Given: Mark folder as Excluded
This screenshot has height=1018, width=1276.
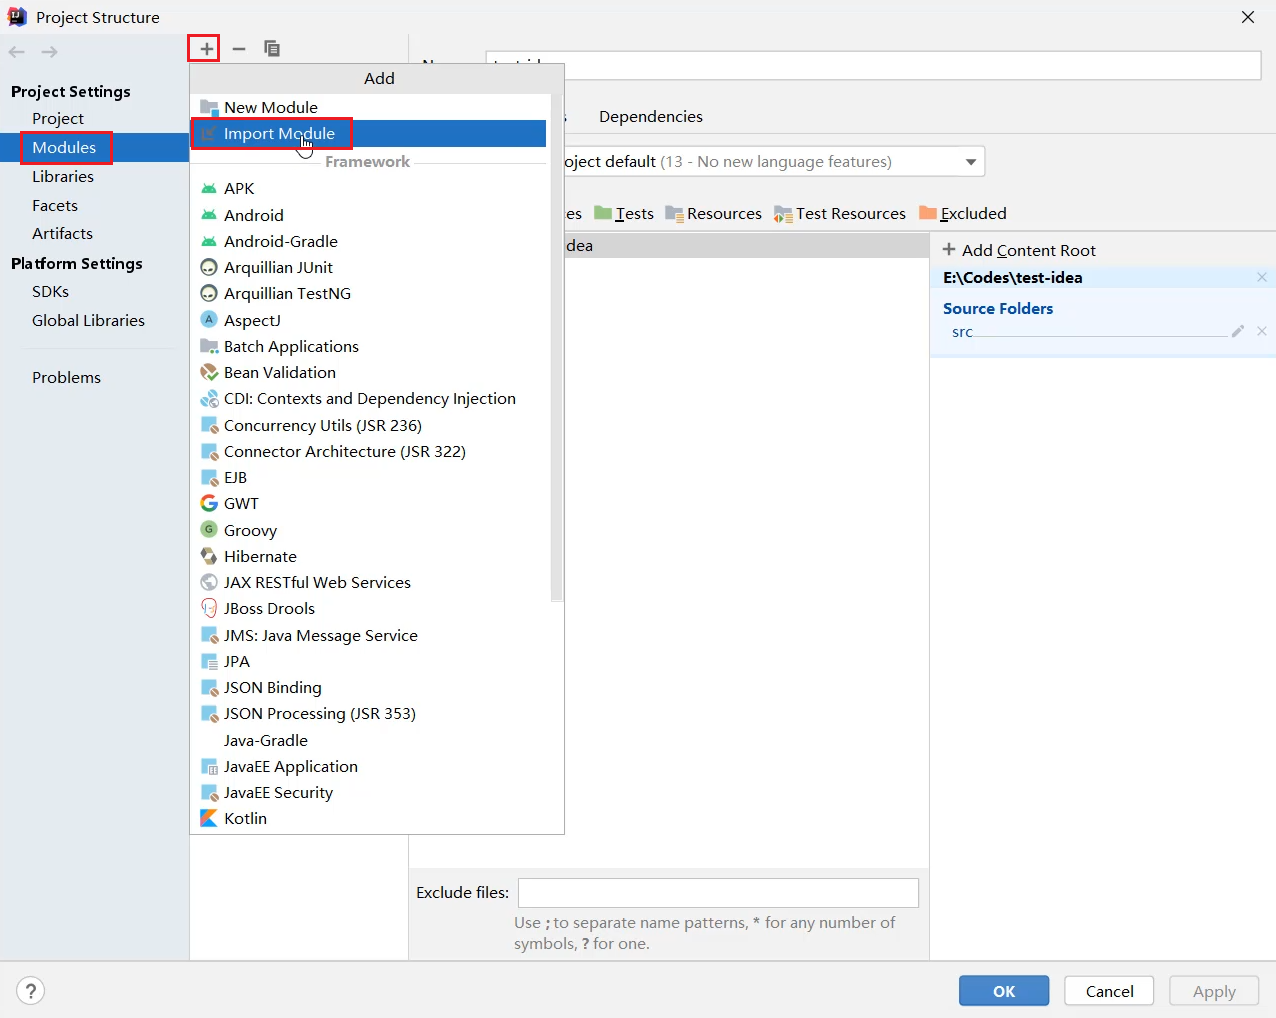Looking at the screenshot, I should pos(963,213).
